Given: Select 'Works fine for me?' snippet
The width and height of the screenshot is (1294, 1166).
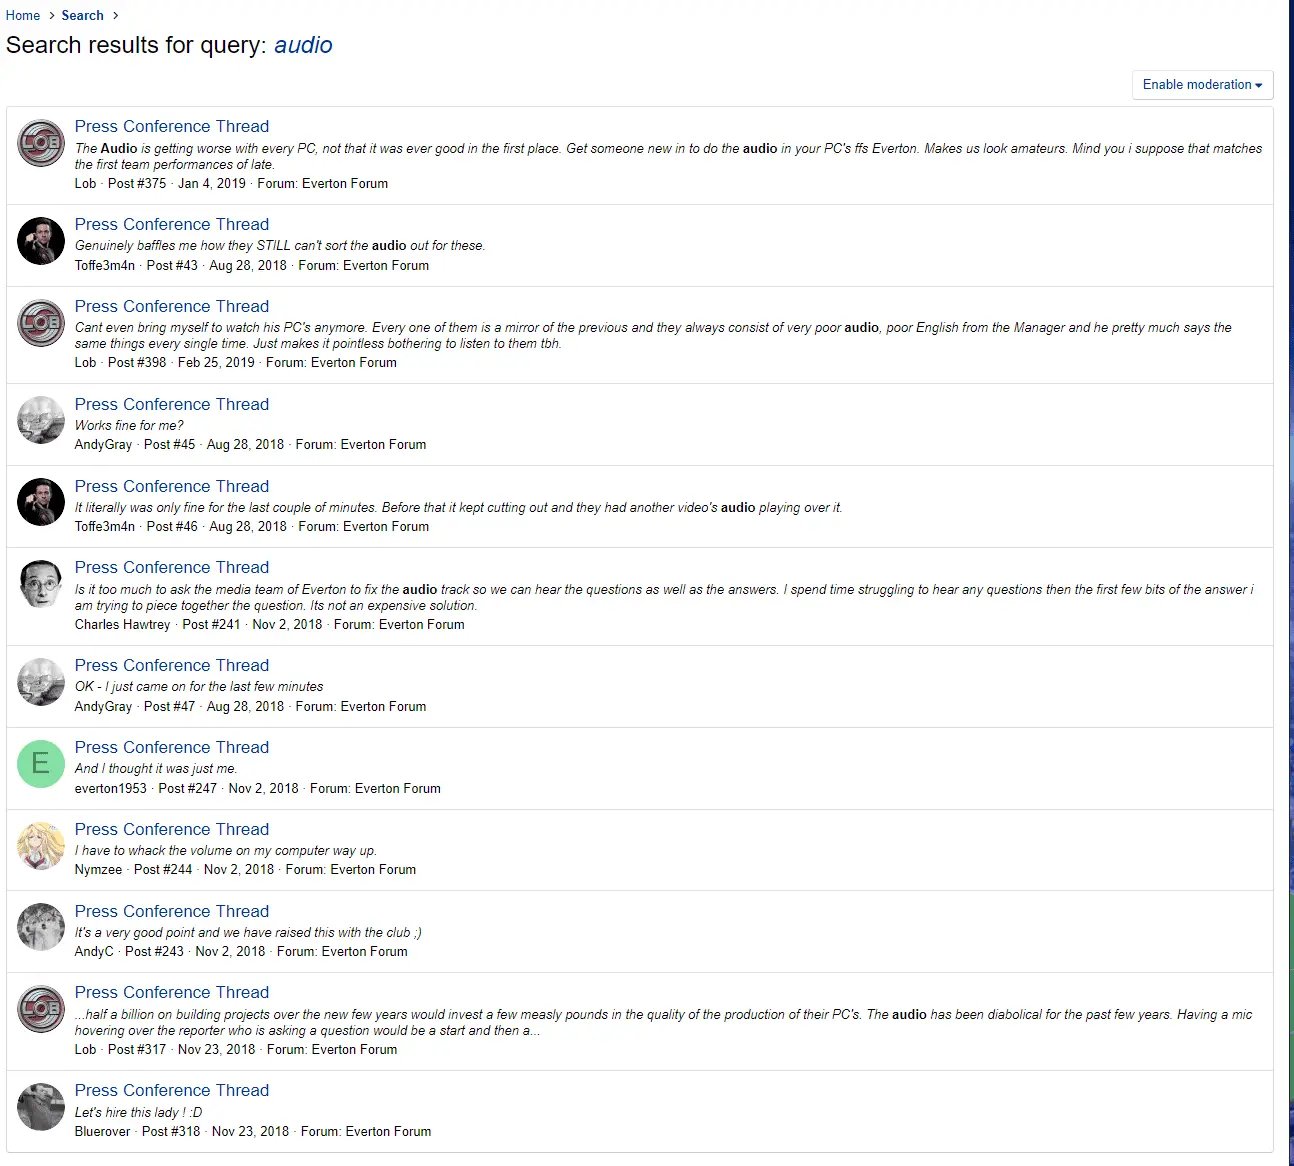Looking at the screenshot, I should (129, 426).
